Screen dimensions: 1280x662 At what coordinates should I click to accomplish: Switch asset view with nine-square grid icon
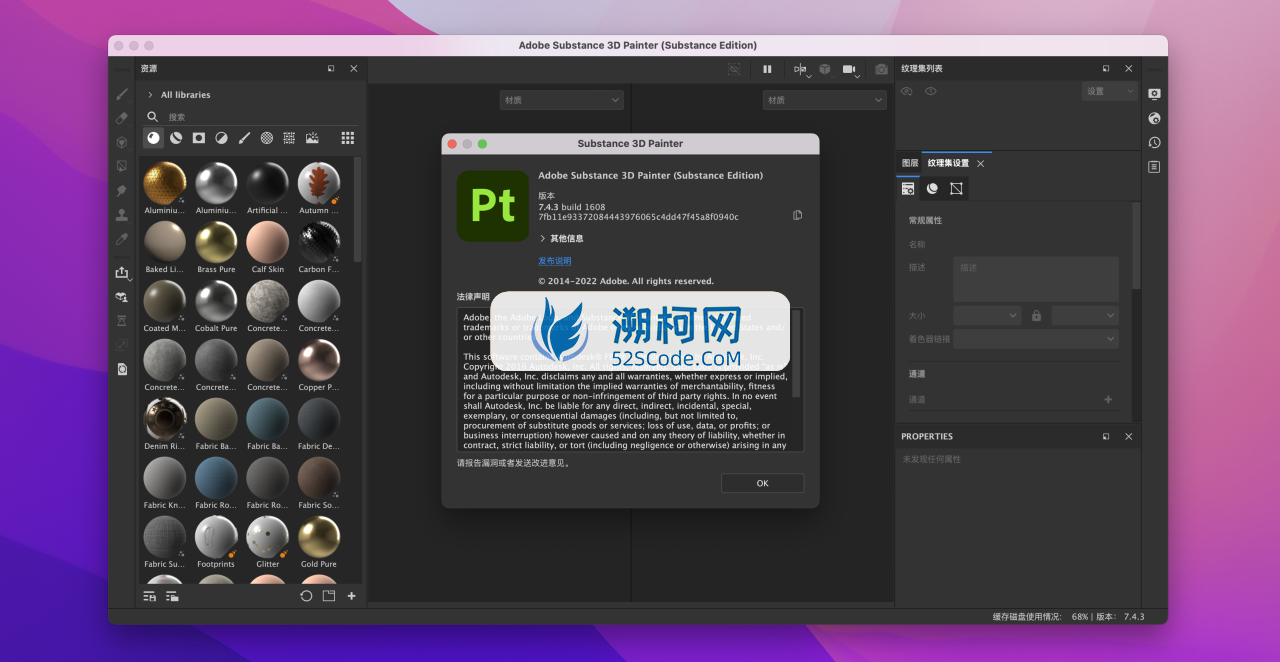[x=348, y=138]
